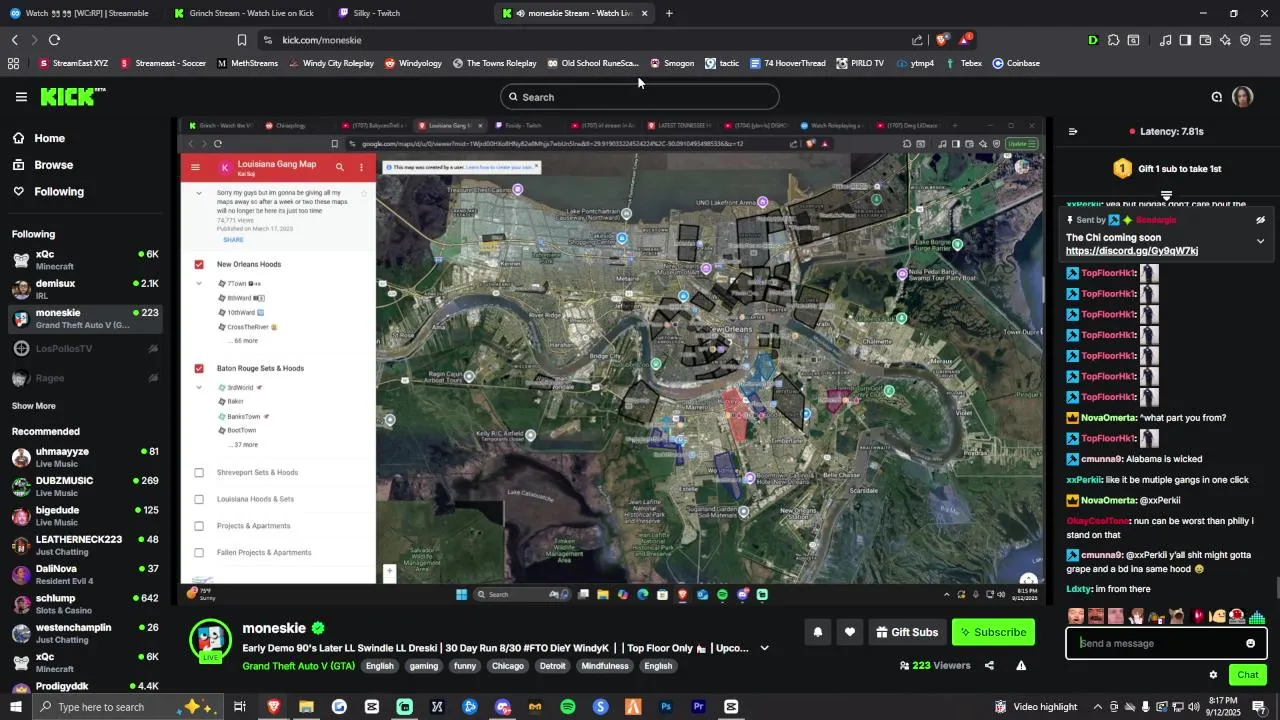Open Brave VPN shield icon
This screenshot has width=1280, height=720.
pyautogui.click(x=1245, y=40)
